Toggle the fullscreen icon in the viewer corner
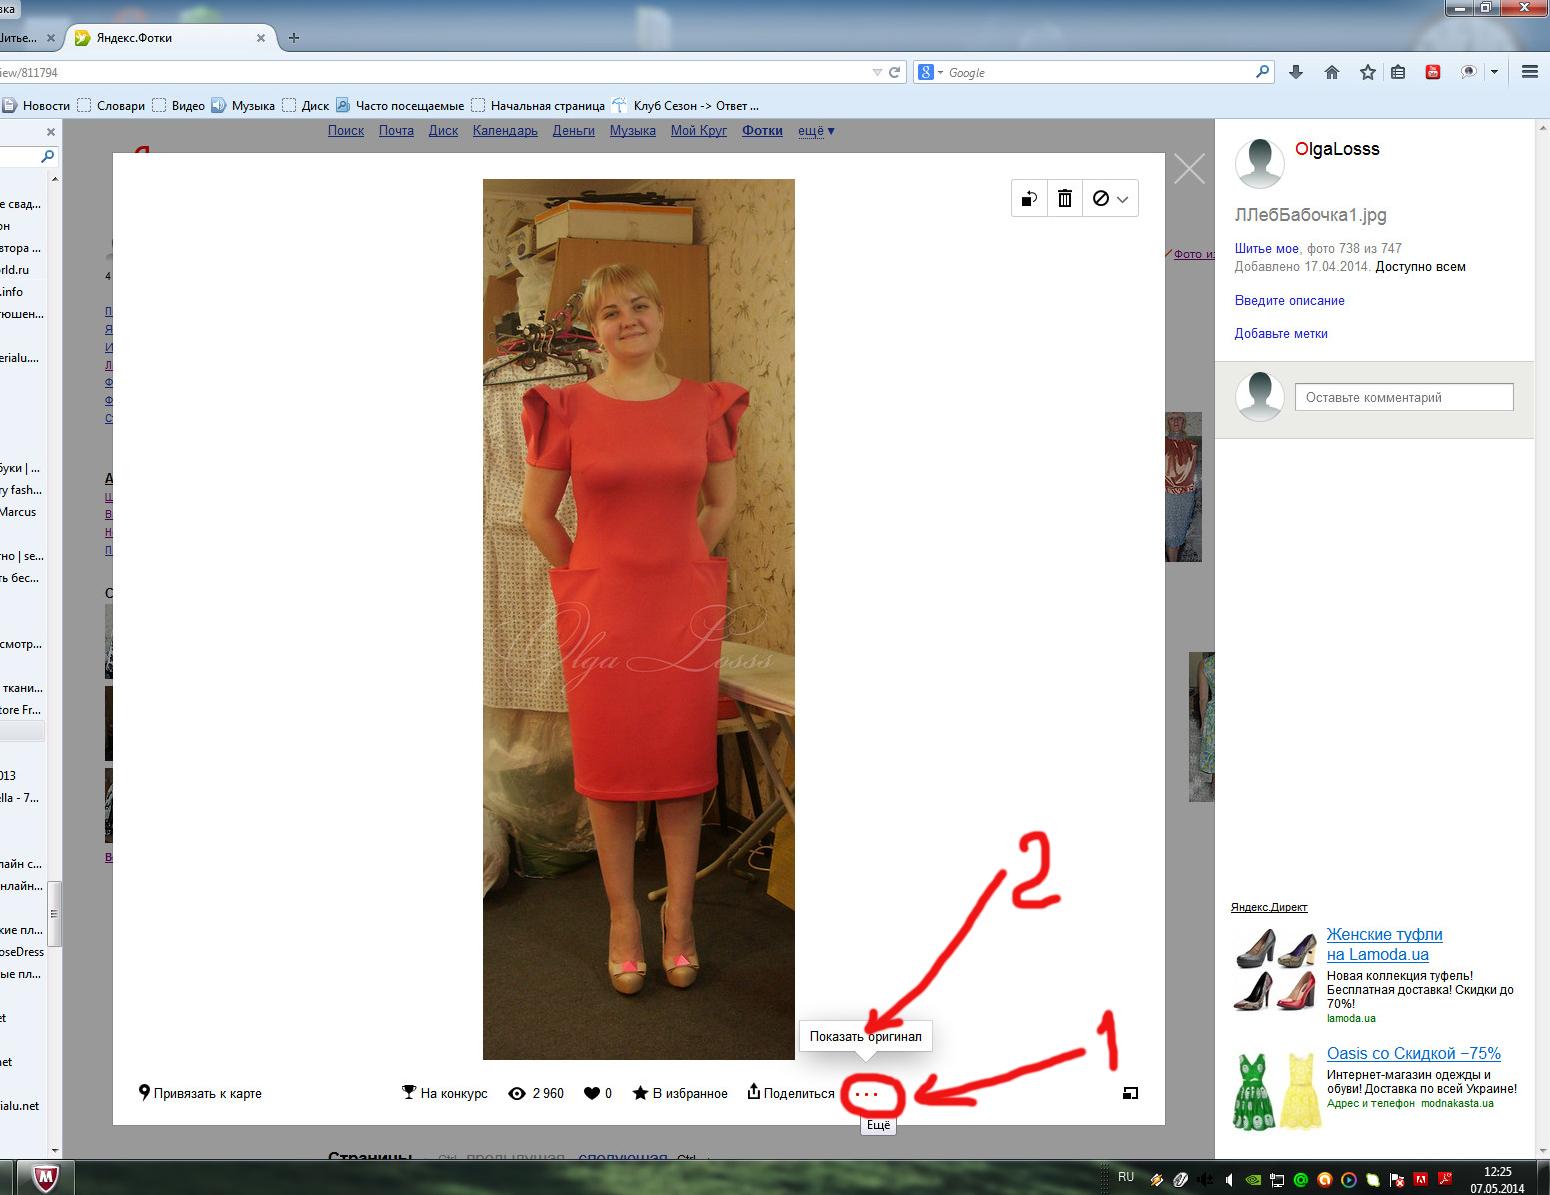 coord(1130,1093)
